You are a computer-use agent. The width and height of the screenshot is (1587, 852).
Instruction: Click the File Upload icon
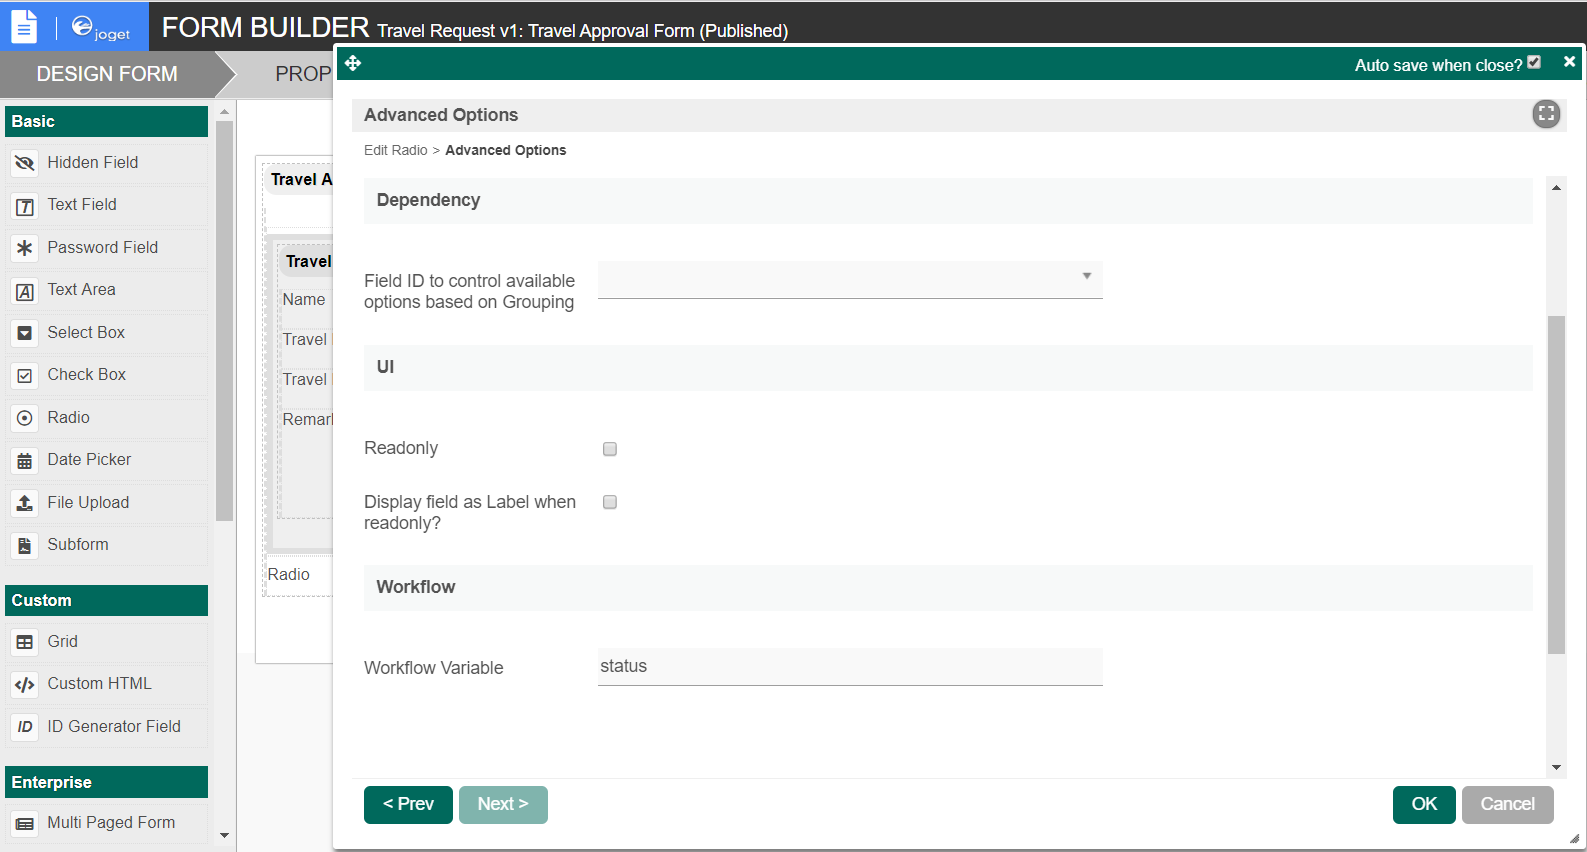(25, 503)
